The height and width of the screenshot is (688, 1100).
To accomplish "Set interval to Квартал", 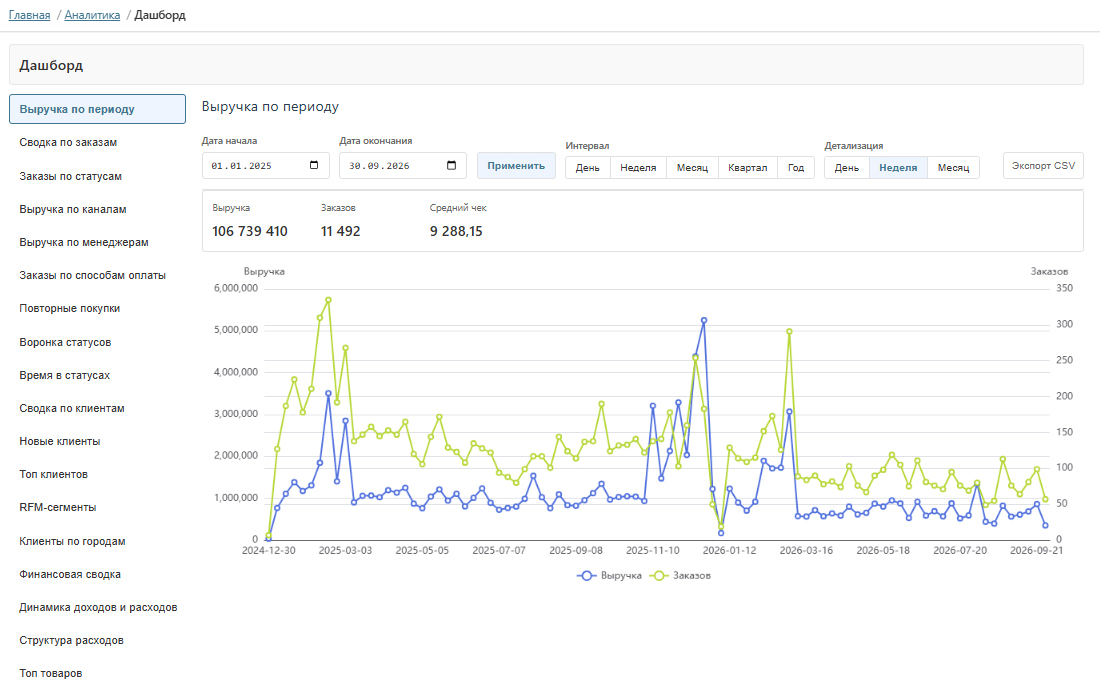I will coord(748,168).
